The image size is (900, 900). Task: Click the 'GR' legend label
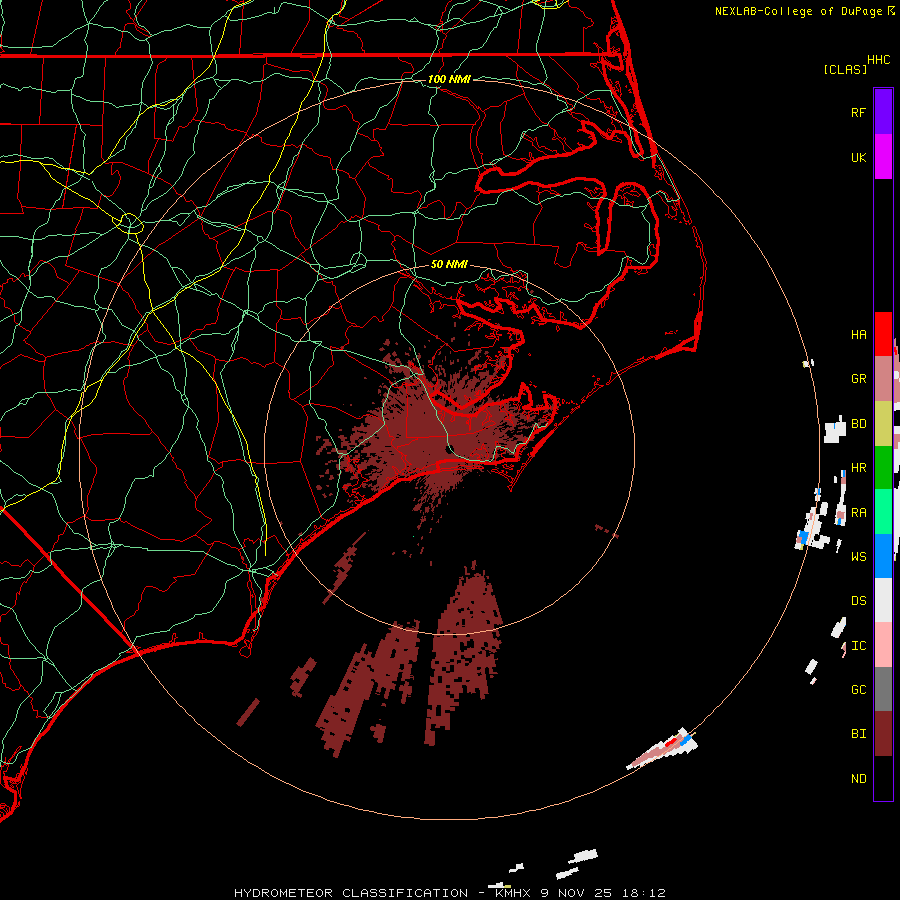click(858, 378)
